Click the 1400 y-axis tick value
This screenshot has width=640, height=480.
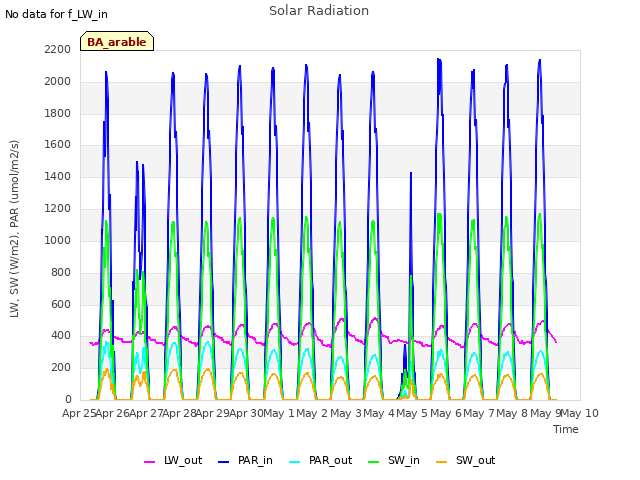click(x=58, y=176)
